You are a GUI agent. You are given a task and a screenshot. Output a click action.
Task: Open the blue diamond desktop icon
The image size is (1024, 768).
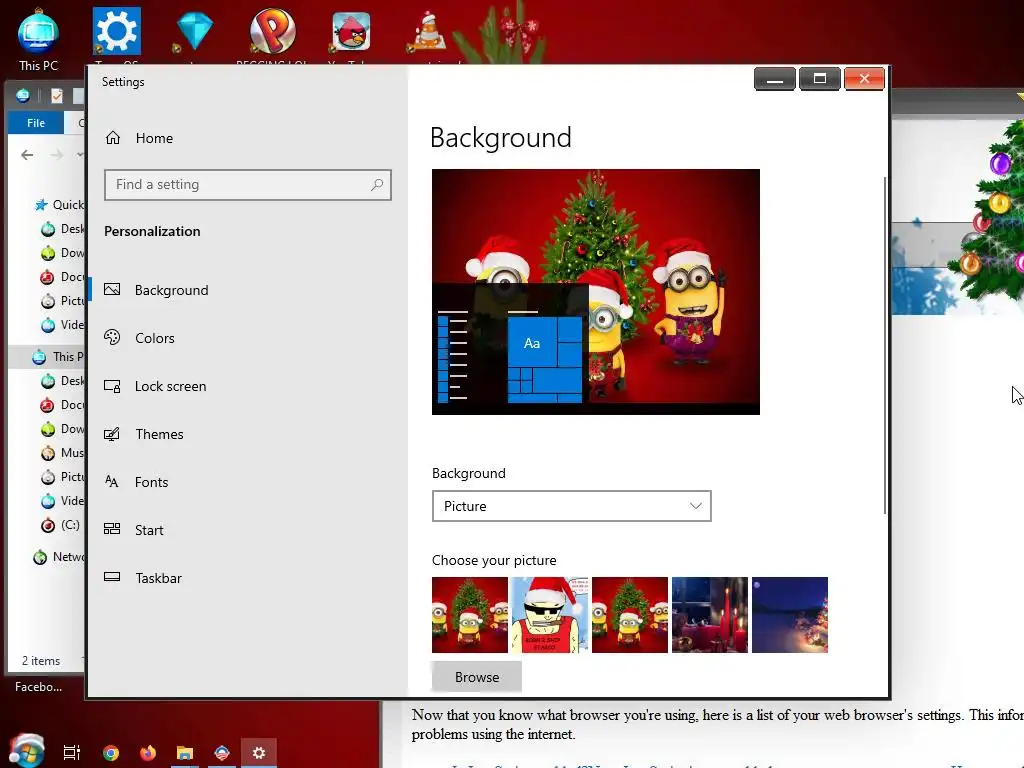coord(195,31)
